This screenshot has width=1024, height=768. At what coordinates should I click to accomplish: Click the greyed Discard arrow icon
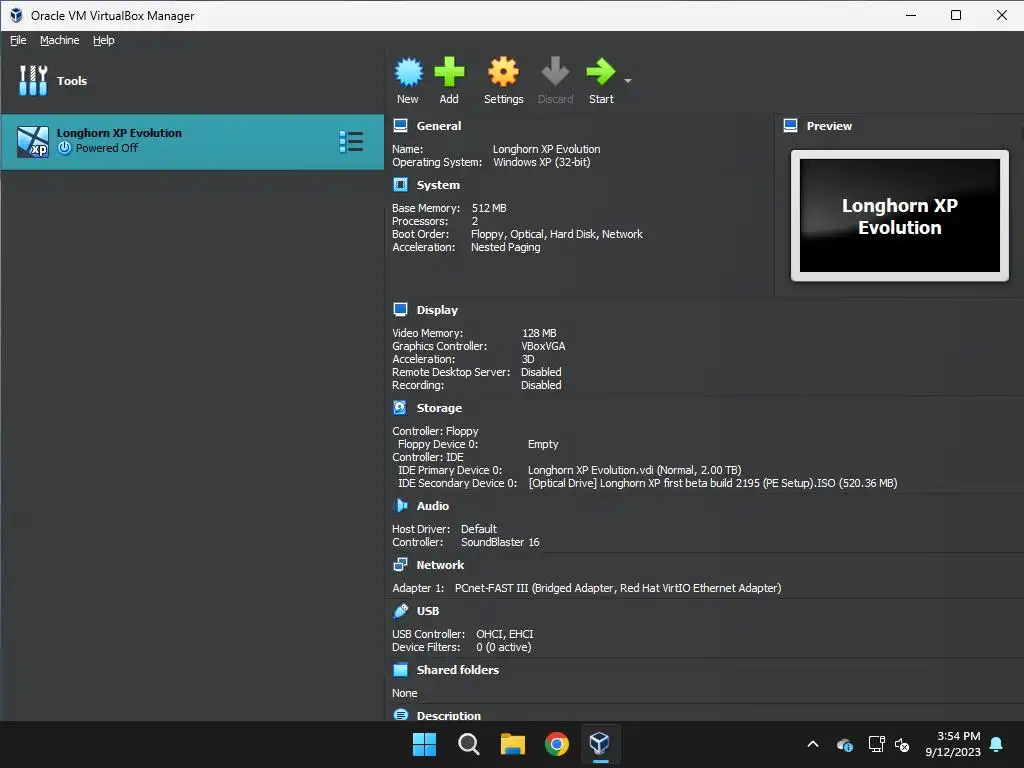point(555,72)
